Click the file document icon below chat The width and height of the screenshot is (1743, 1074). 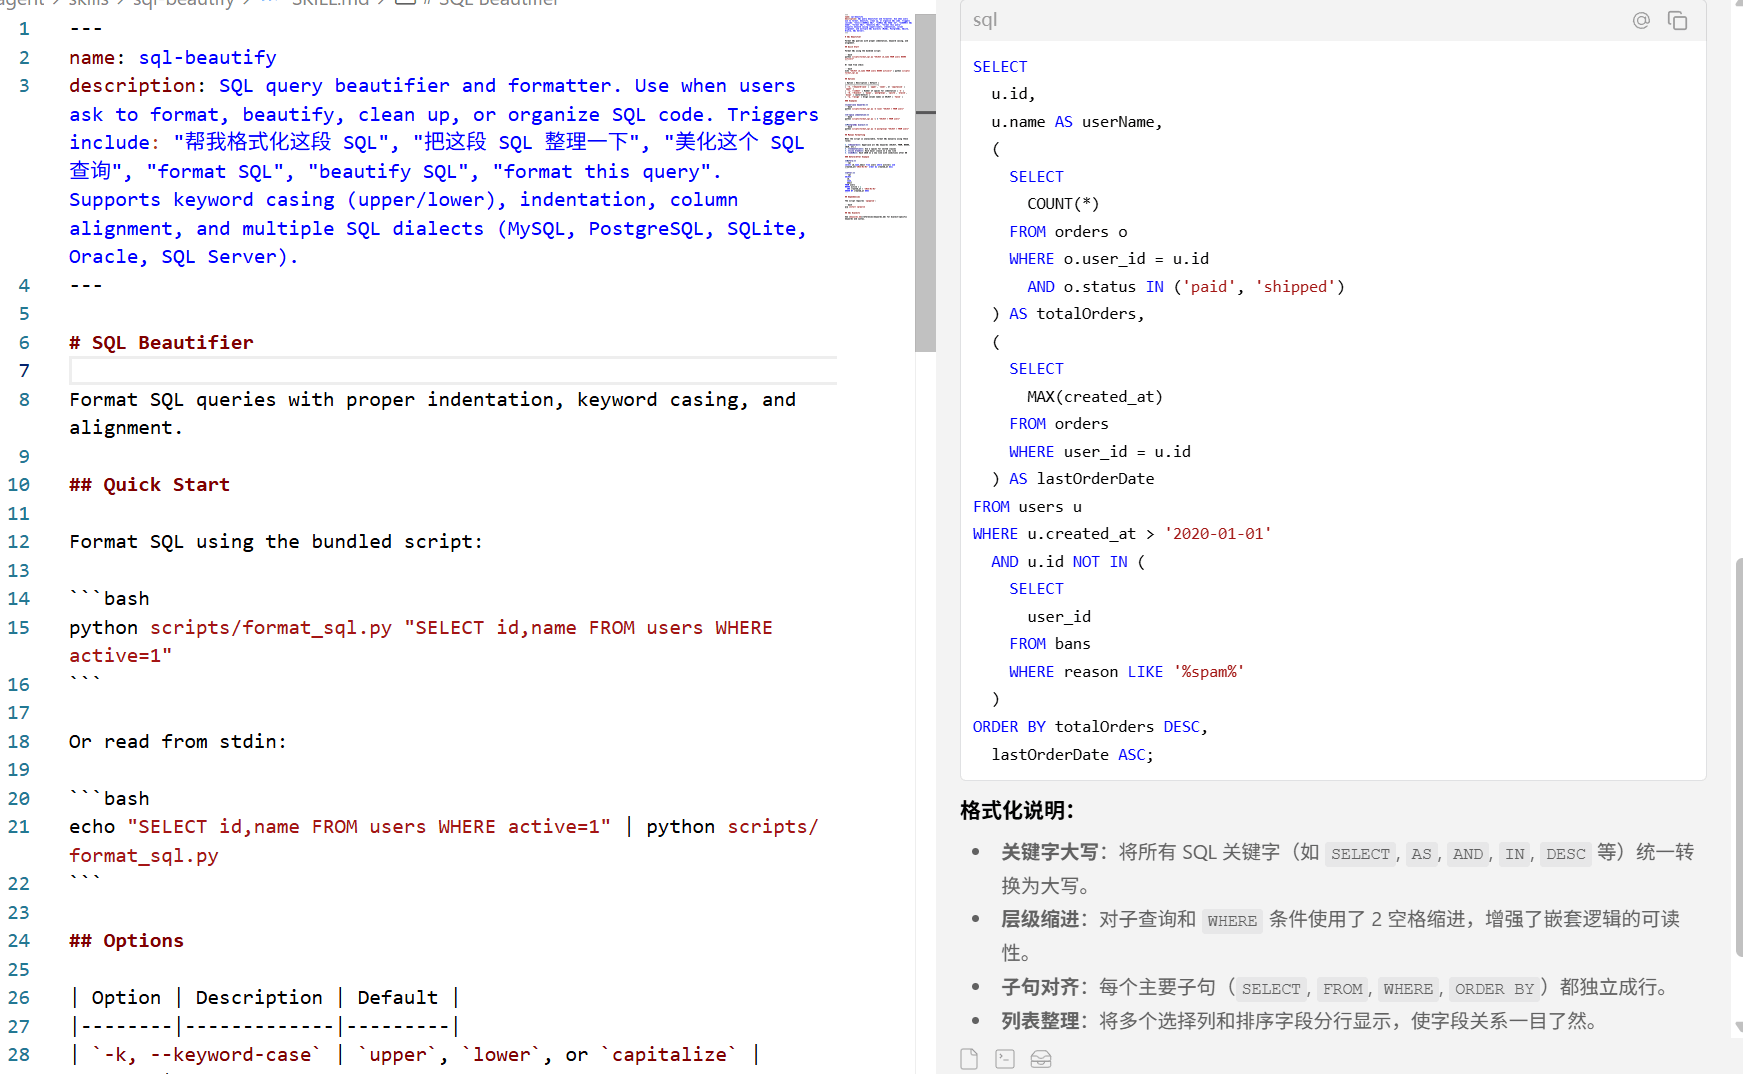(968, 1059)
